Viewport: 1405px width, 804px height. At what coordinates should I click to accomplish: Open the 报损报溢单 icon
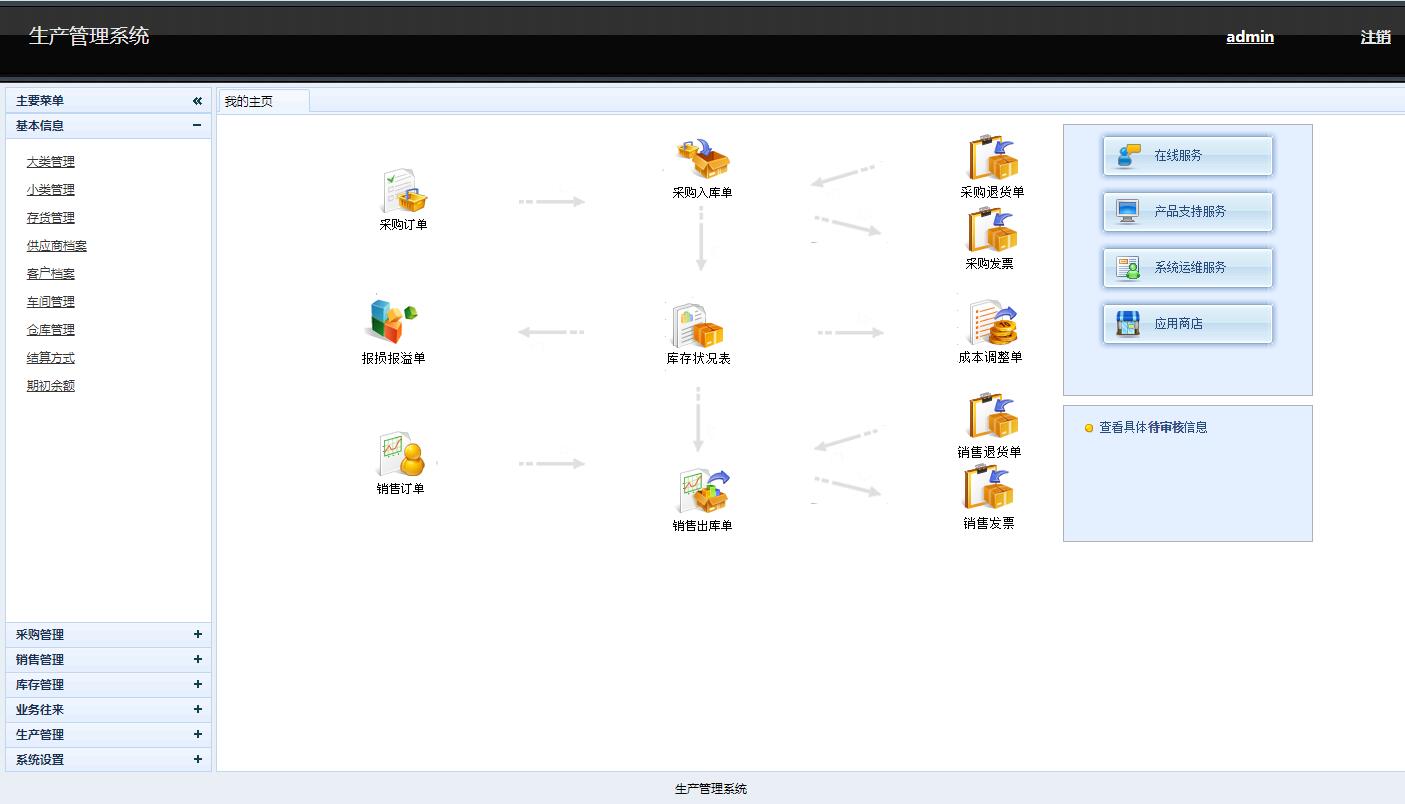[x=393, y=322]
